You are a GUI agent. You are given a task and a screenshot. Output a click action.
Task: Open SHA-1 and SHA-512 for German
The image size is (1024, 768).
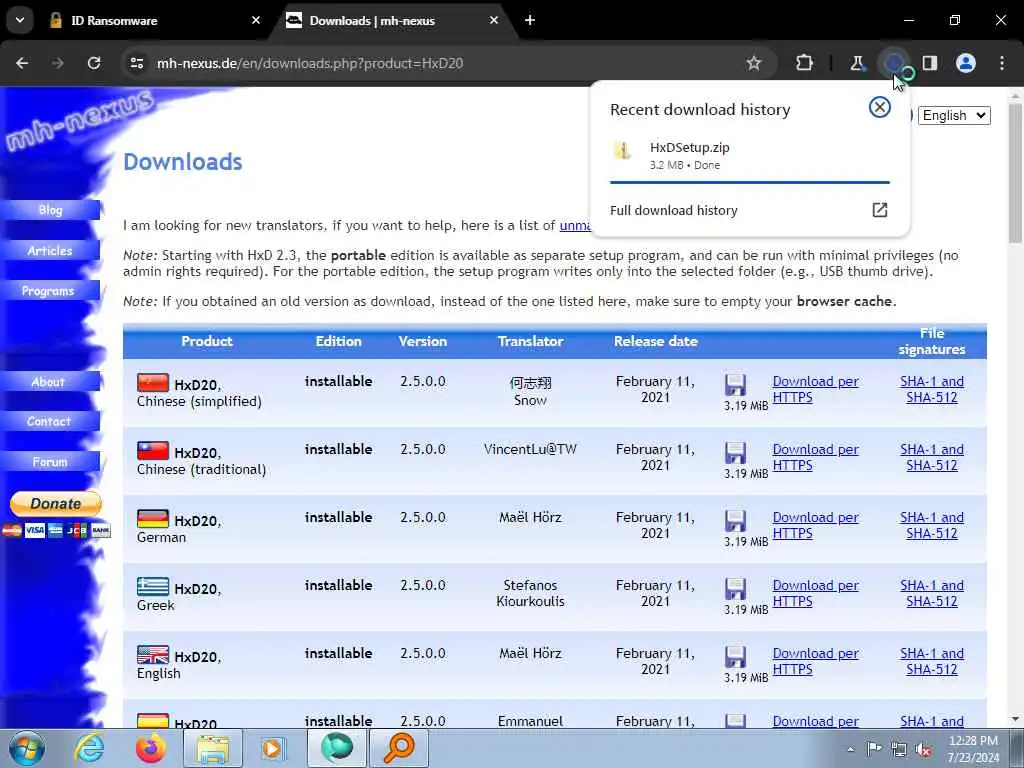[x=932, y=525]
